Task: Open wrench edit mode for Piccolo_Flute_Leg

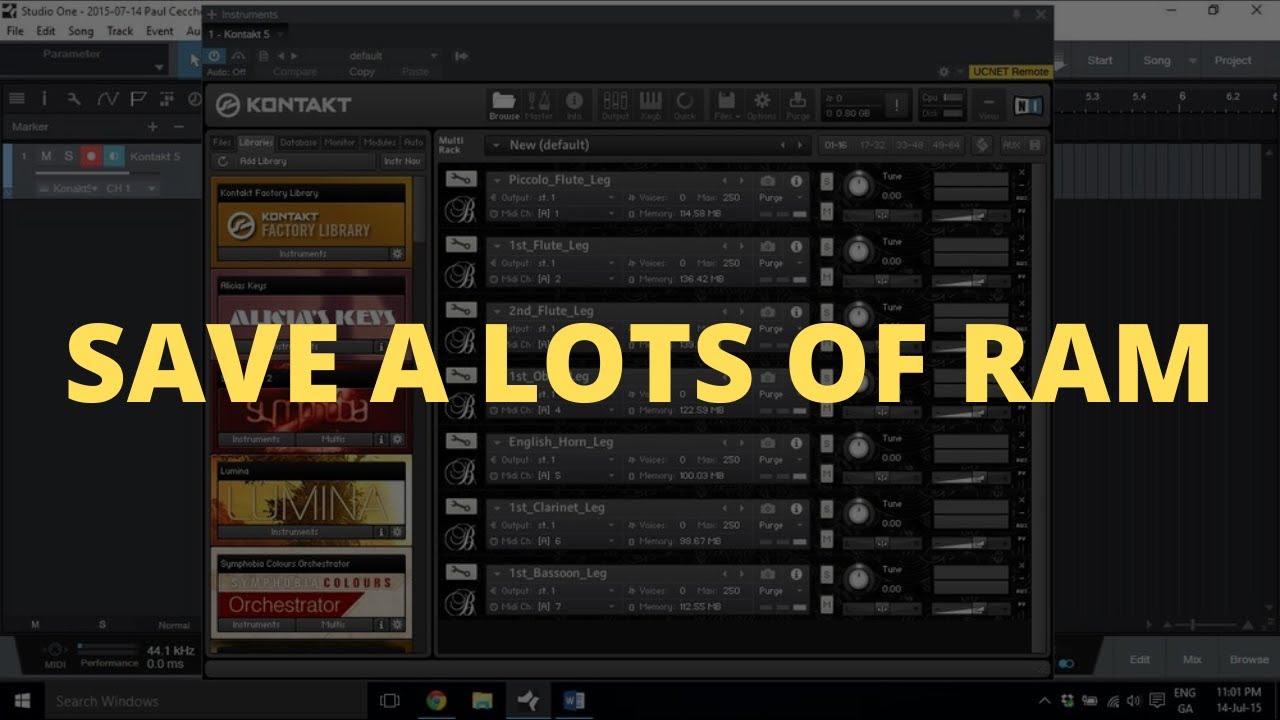Action: (x=460, y=179)
